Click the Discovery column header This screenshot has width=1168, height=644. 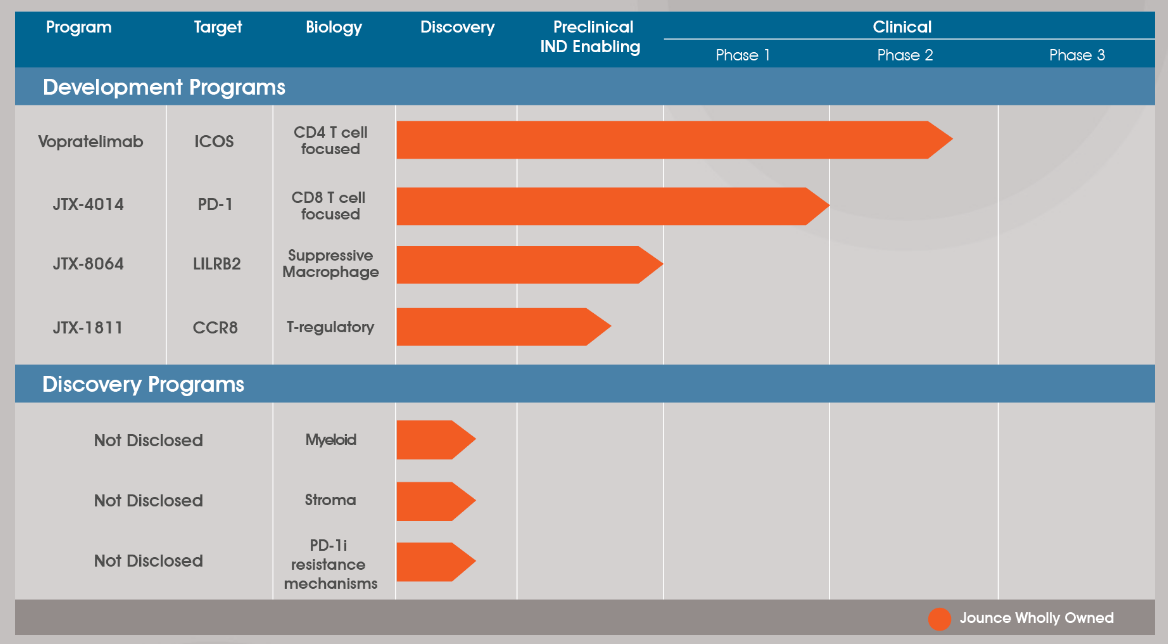[457, 28]
